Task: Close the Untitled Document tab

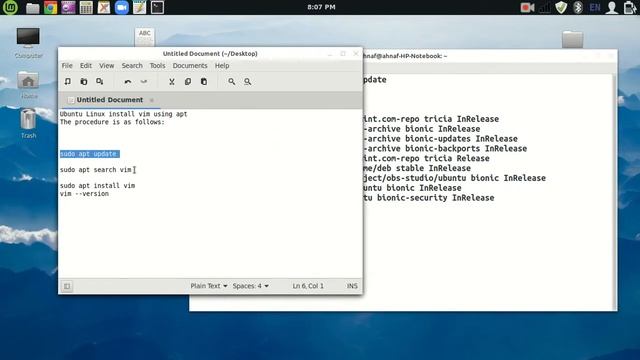Action: click(151, 100)
